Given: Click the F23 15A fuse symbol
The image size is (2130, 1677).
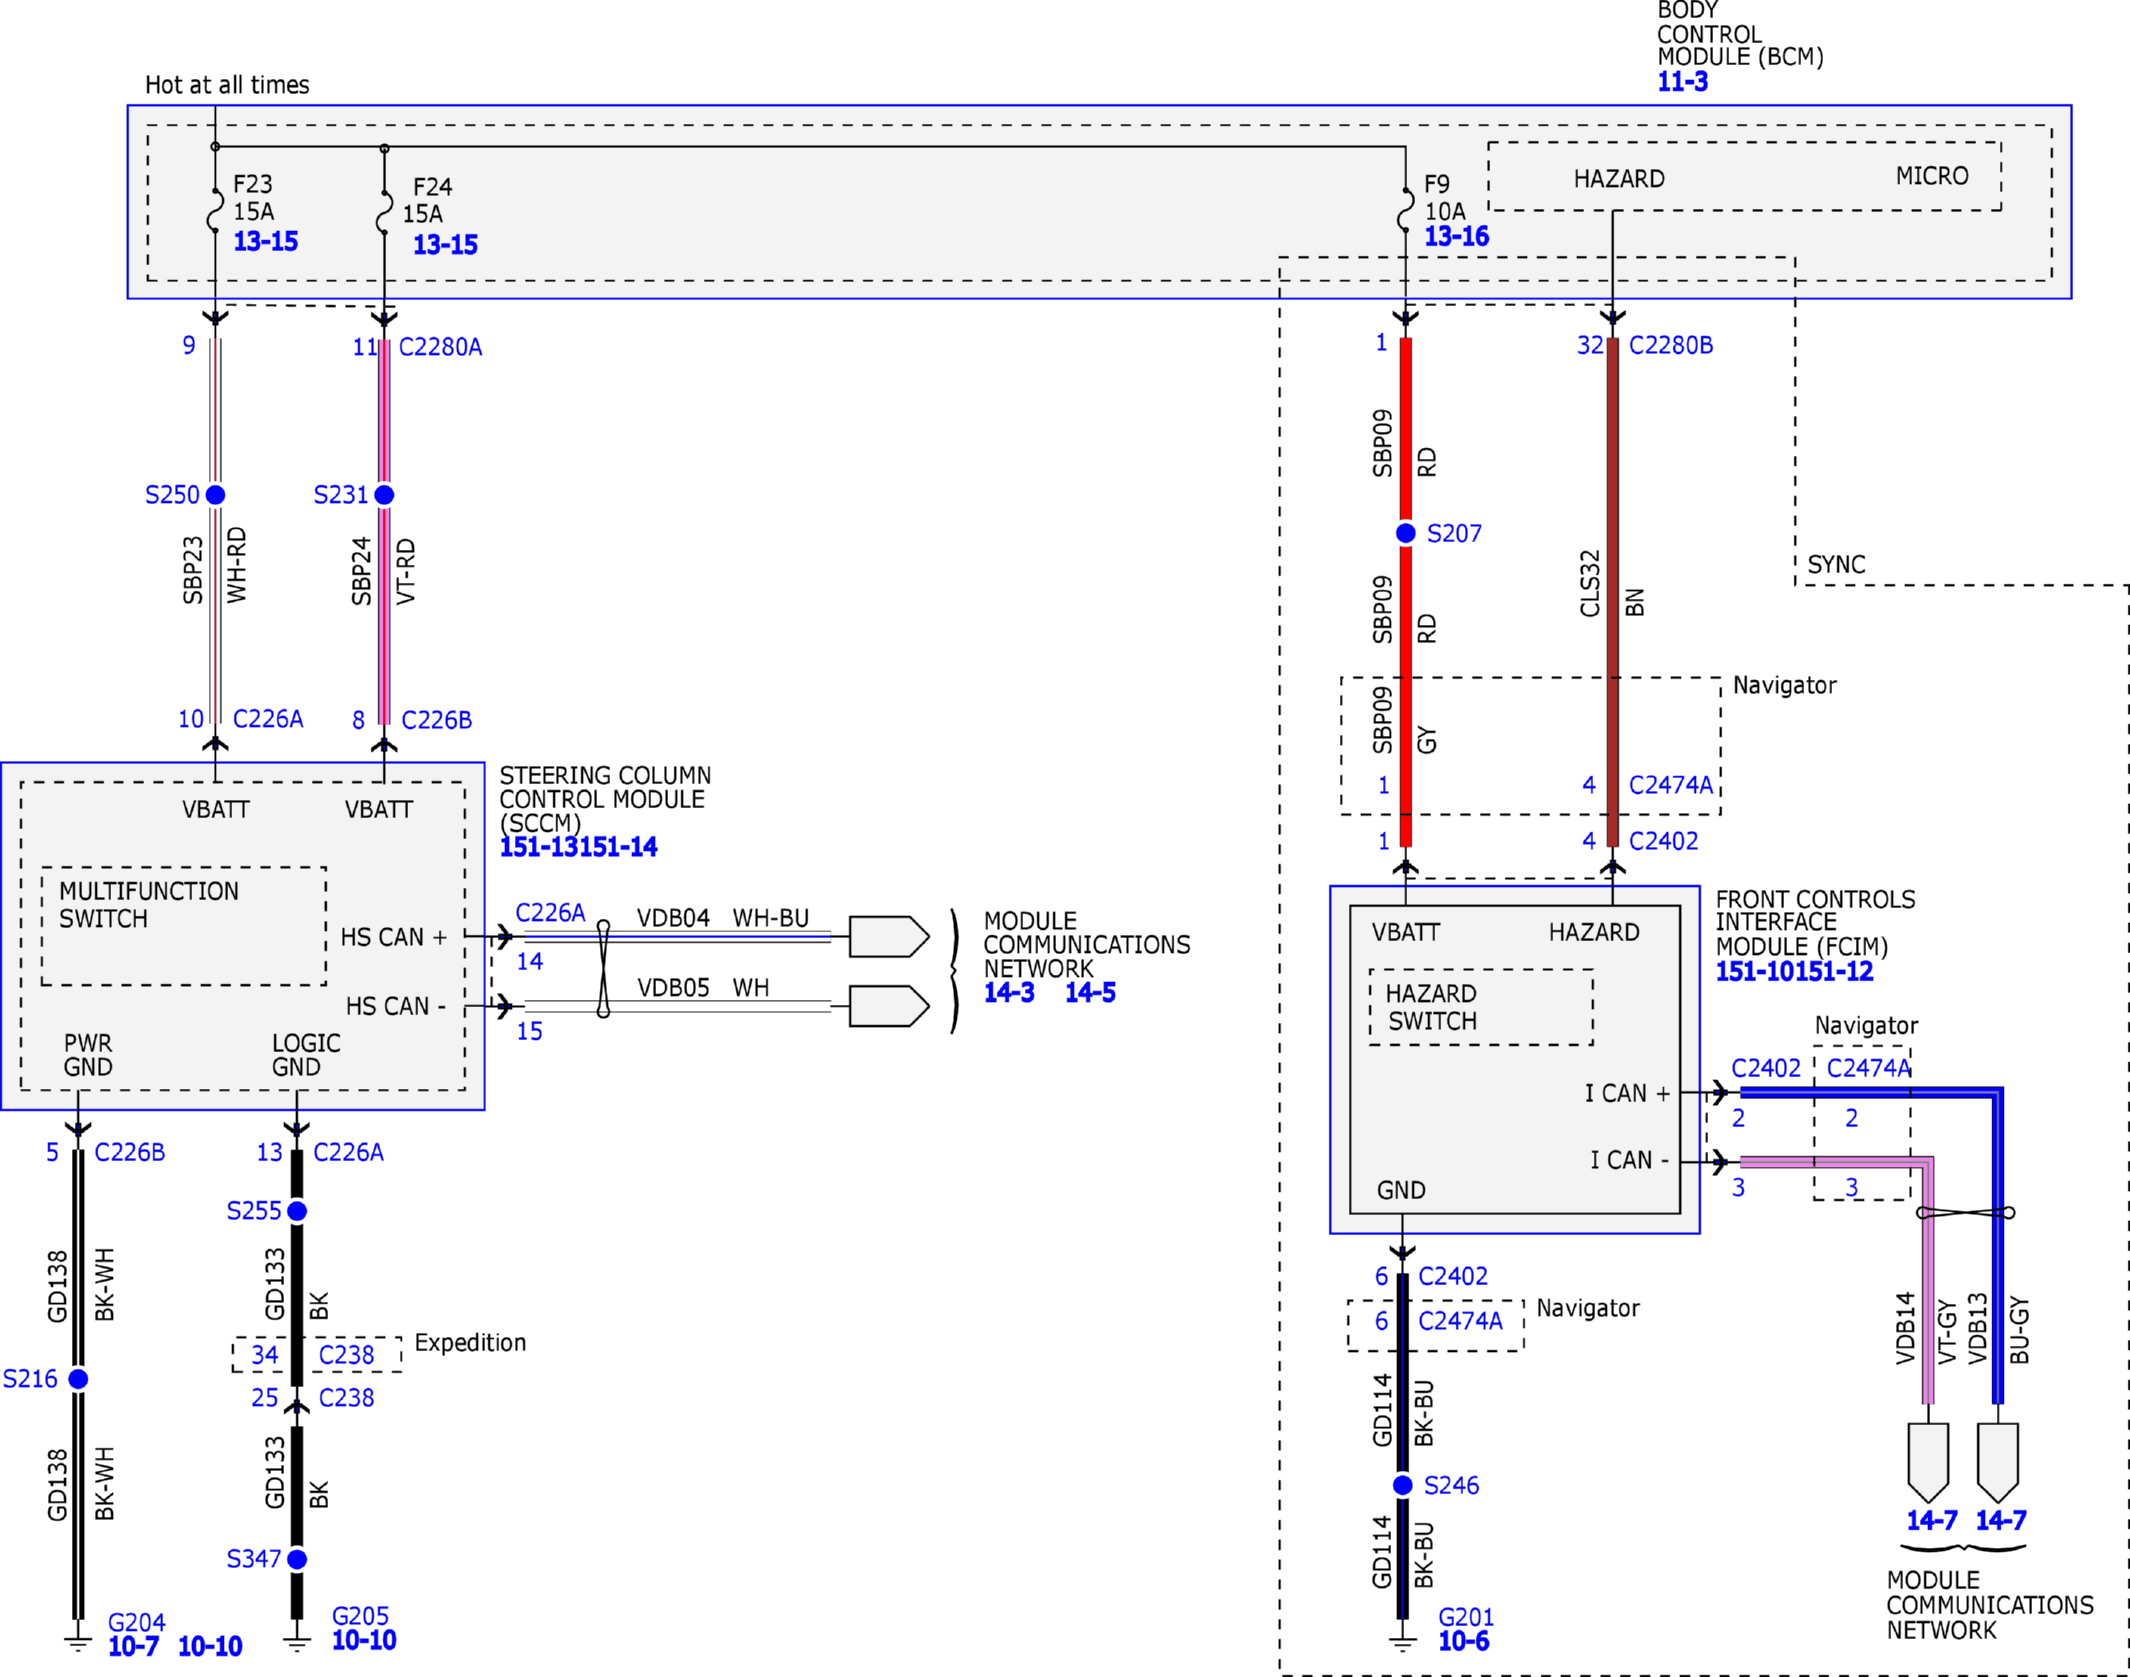Looking at the screenshot, I should (215, 211).
